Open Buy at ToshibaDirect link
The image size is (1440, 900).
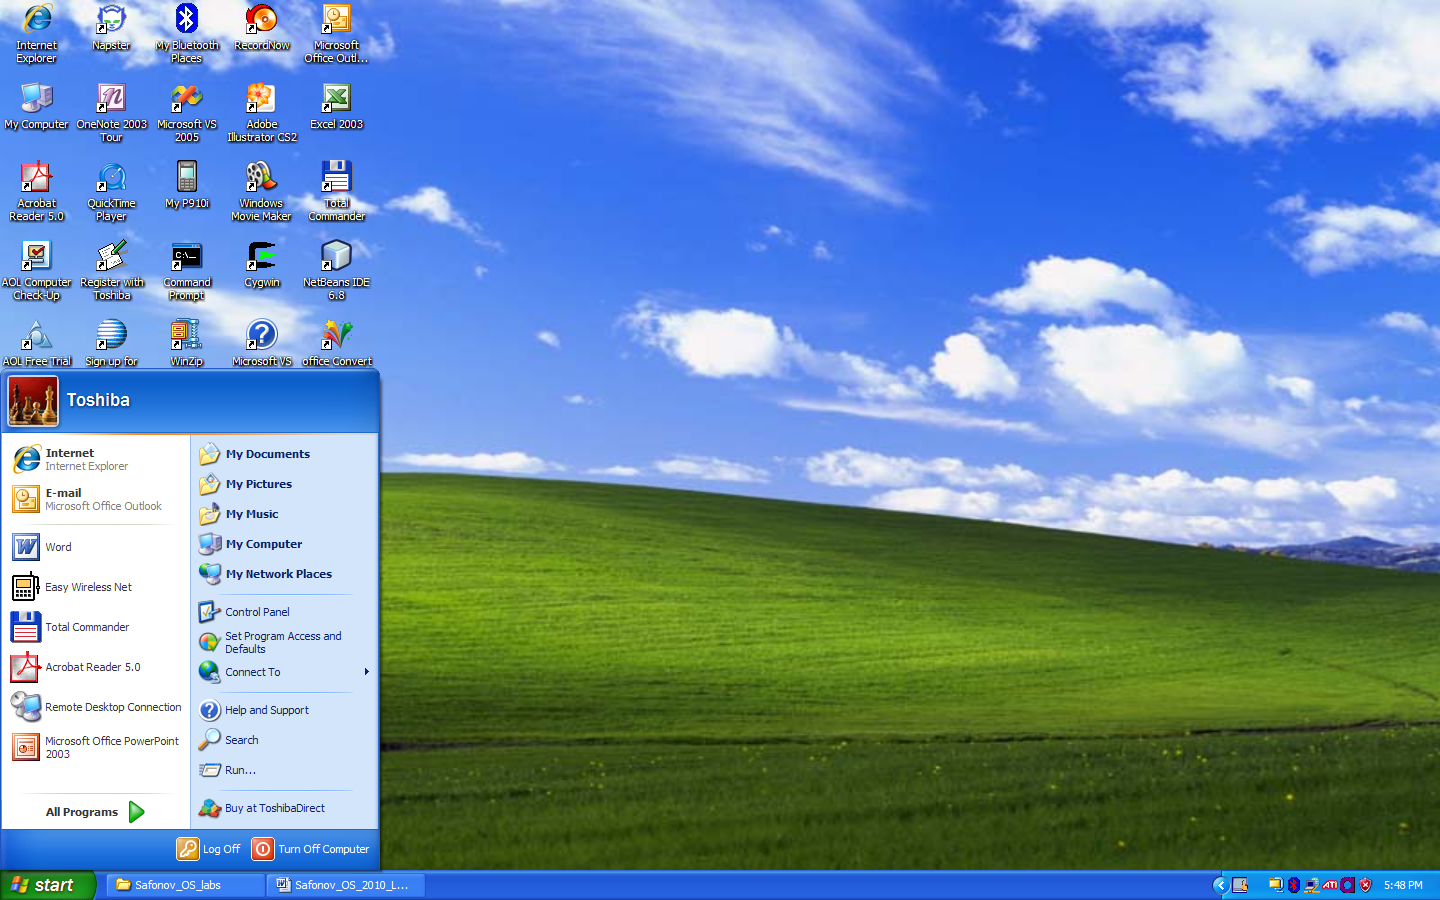pos(285,808)
